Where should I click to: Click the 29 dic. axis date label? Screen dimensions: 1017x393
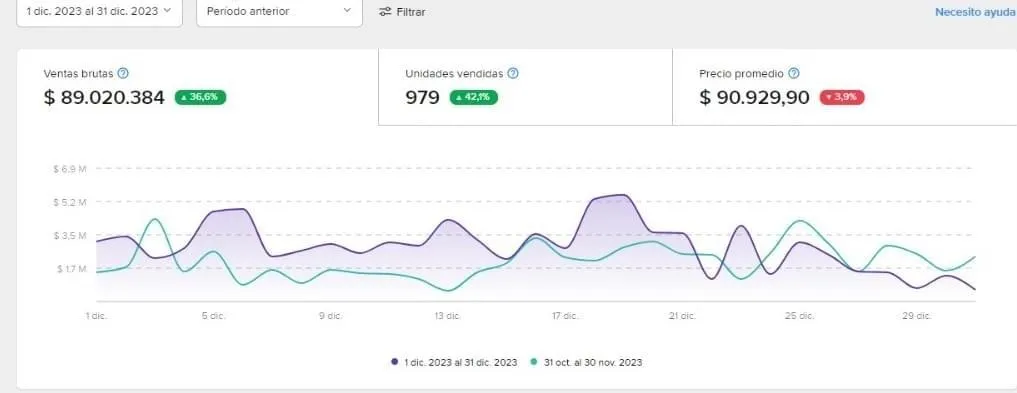[x=916, y=316]
